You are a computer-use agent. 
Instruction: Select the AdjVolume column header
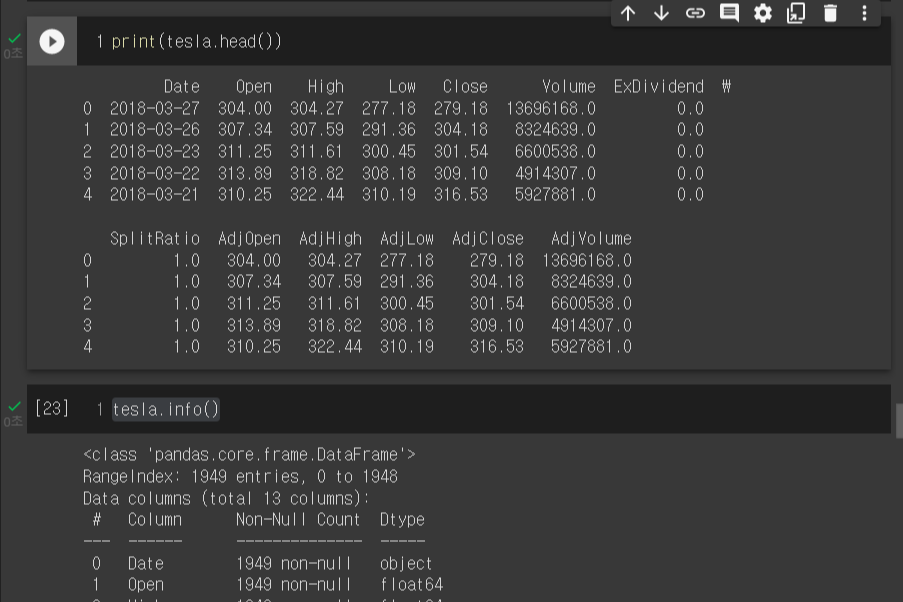591,238
